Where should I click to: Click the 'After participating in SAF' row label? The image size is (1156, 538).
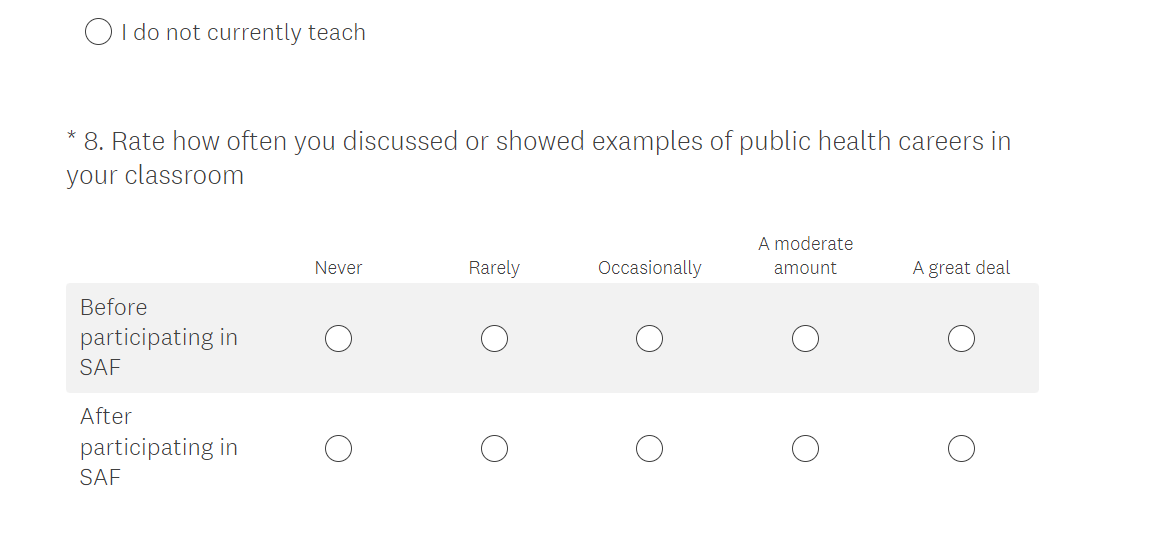[158, 447]
